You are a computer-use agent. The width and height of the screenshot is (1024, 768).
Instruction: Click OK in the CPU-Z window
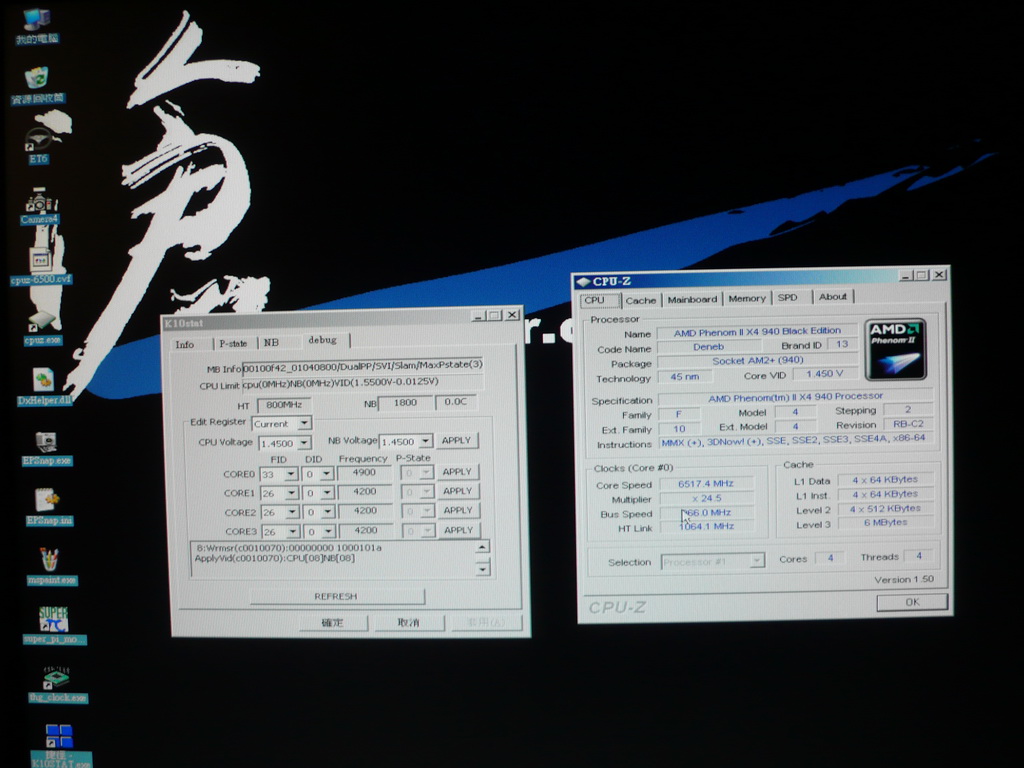coord(912,602)
